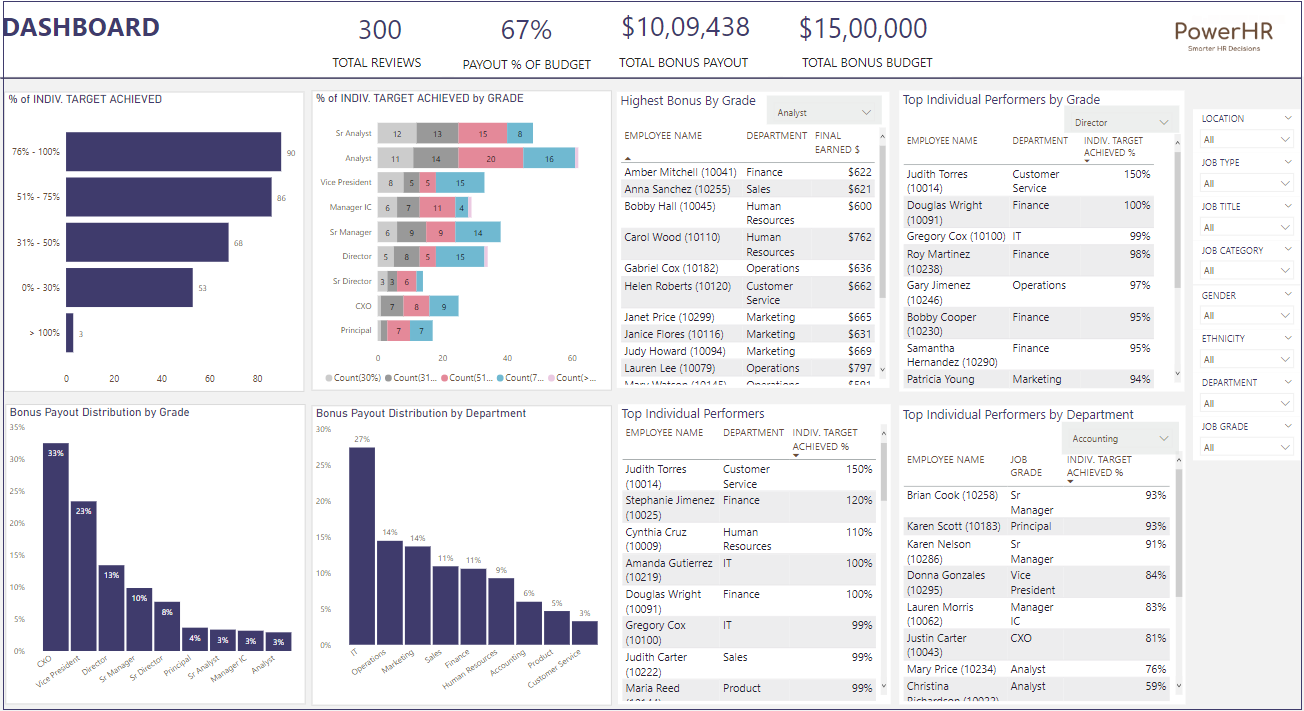Select Donna Gonzales (10295) employee name
Image resolution: width=1304 pixels, height=711 pixels.
pos(946,582)
